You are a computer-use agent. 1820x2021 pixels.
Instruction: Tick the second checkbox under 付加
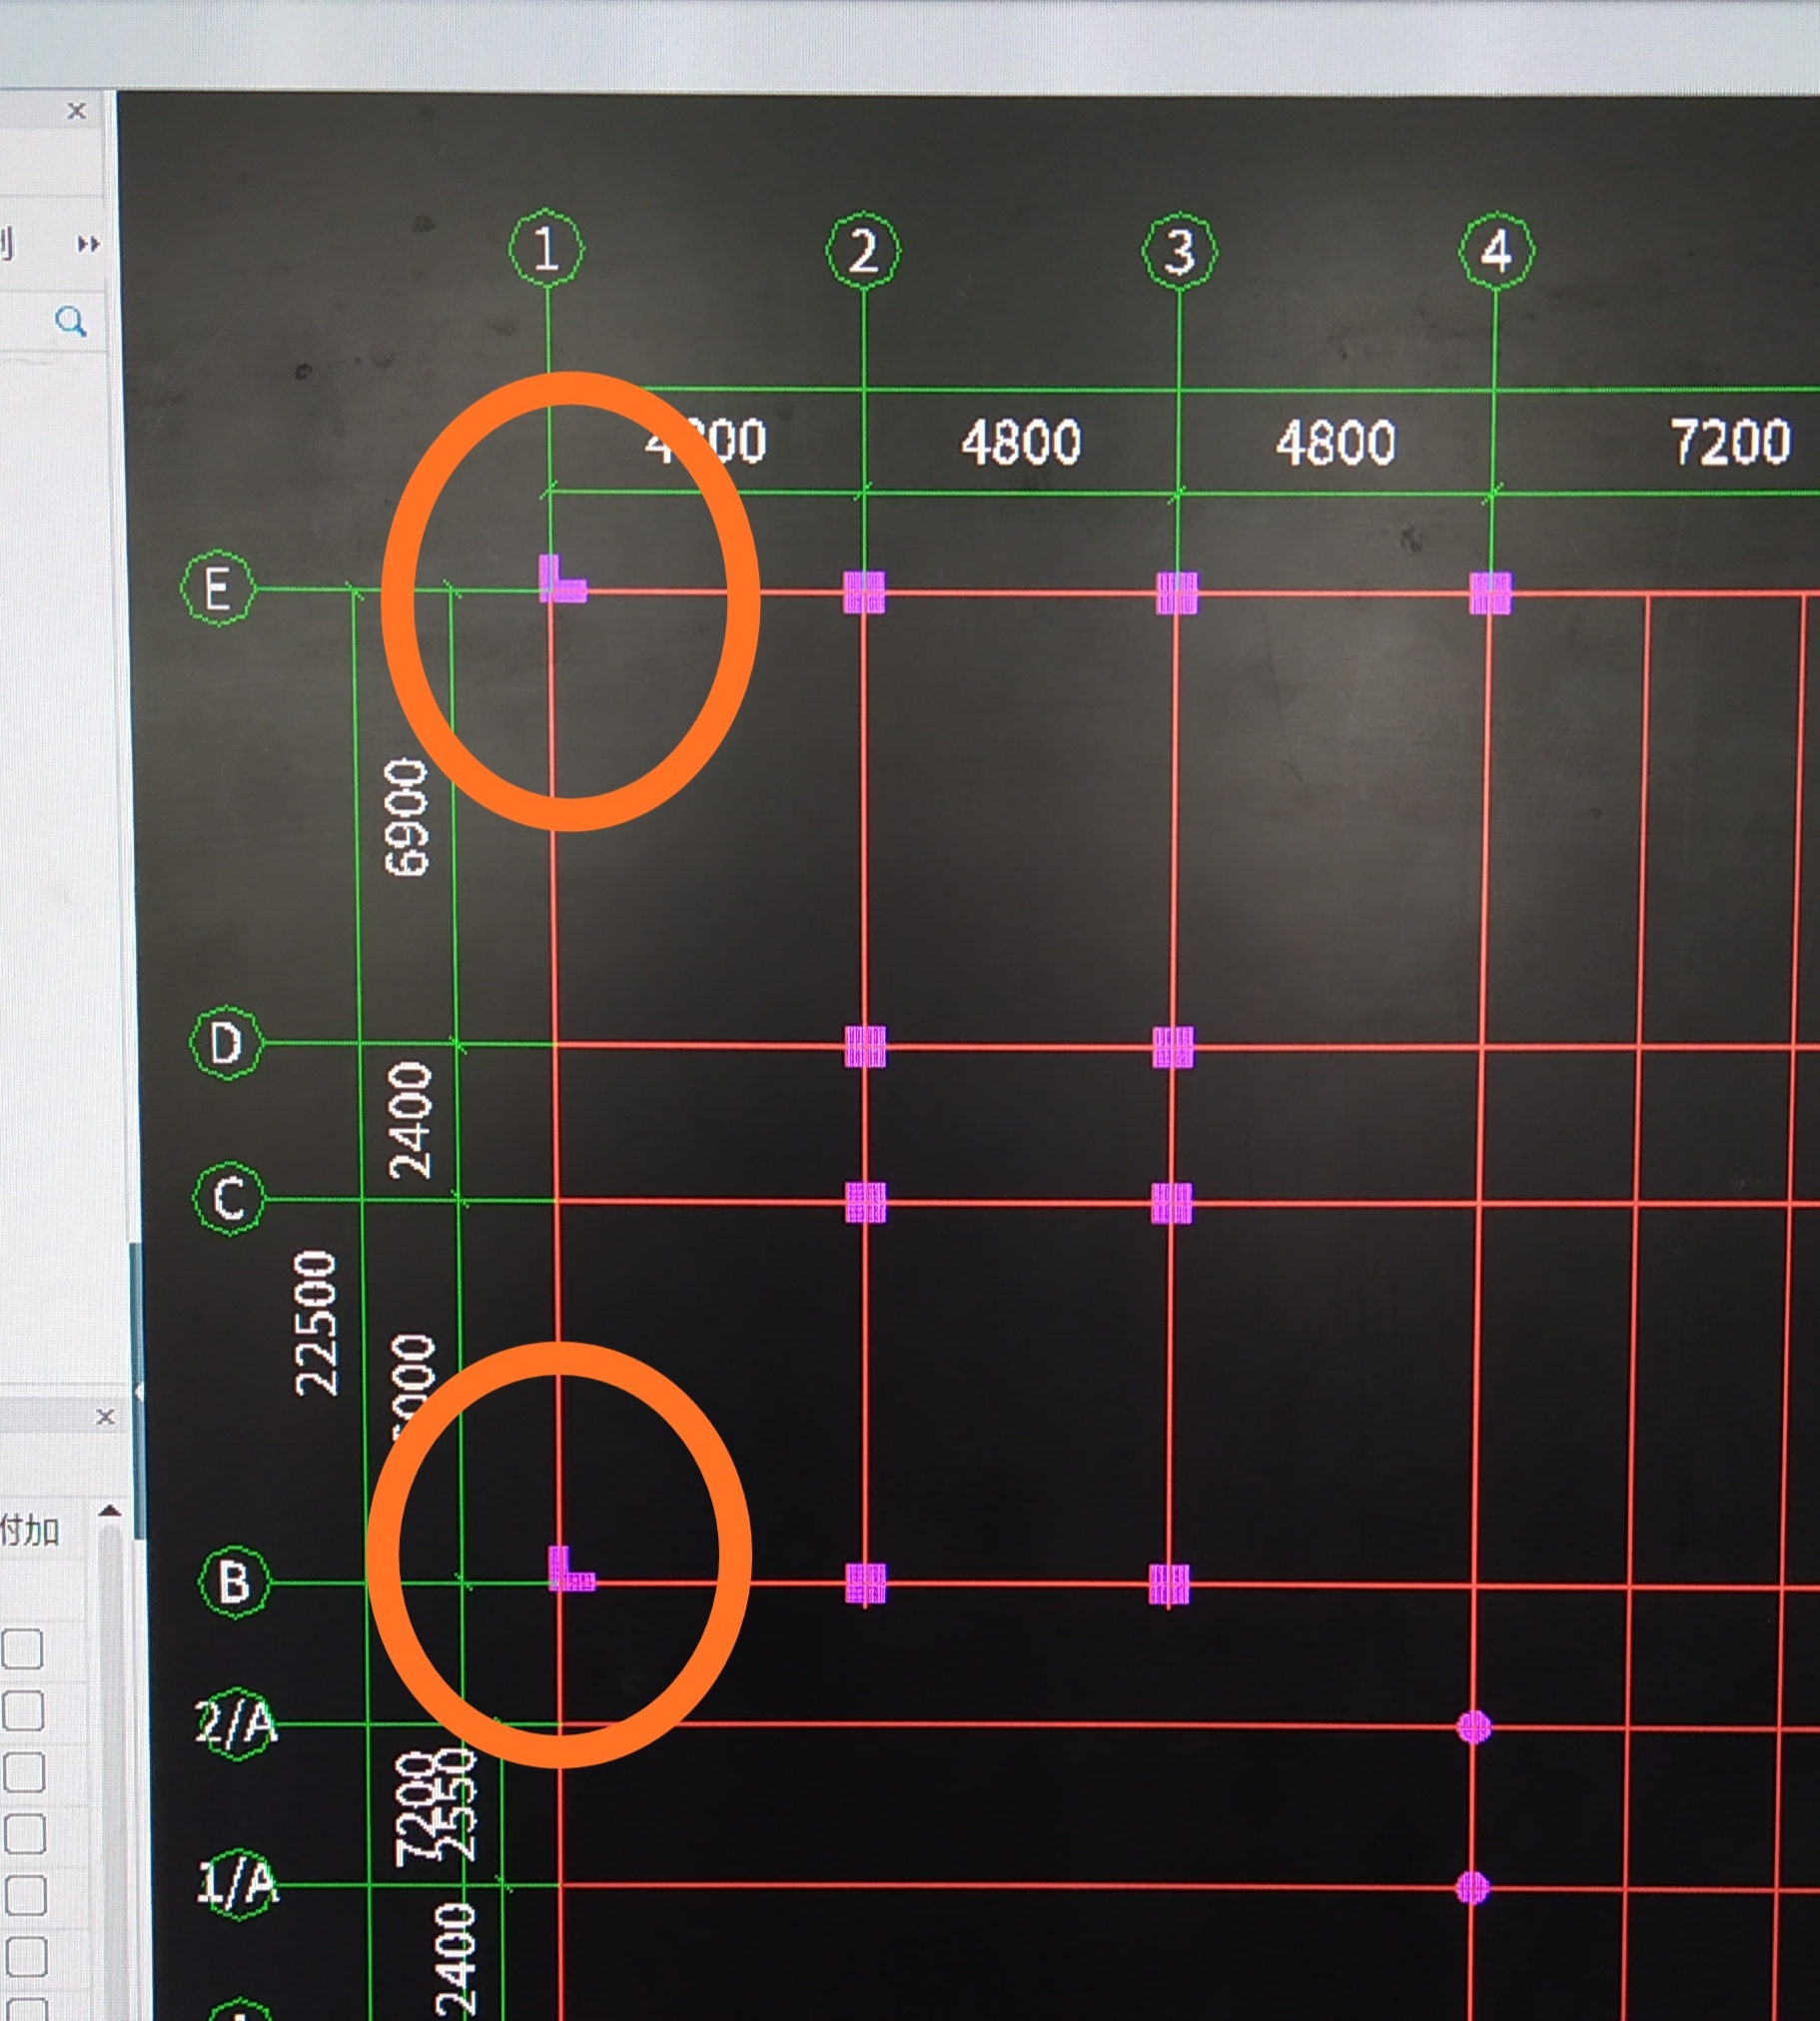coord(23,1711)
